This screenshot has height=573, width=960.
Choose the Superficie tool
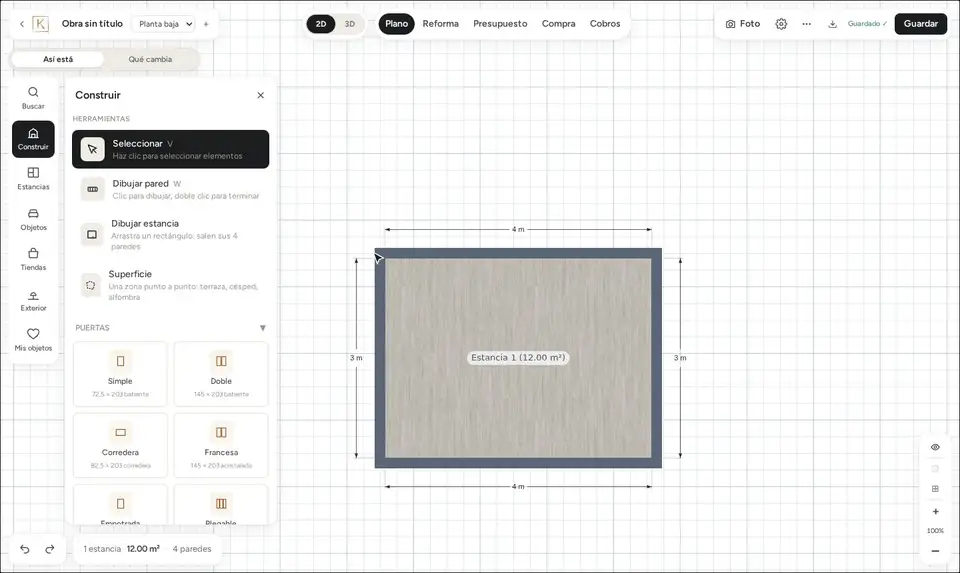tap(170, 285)
